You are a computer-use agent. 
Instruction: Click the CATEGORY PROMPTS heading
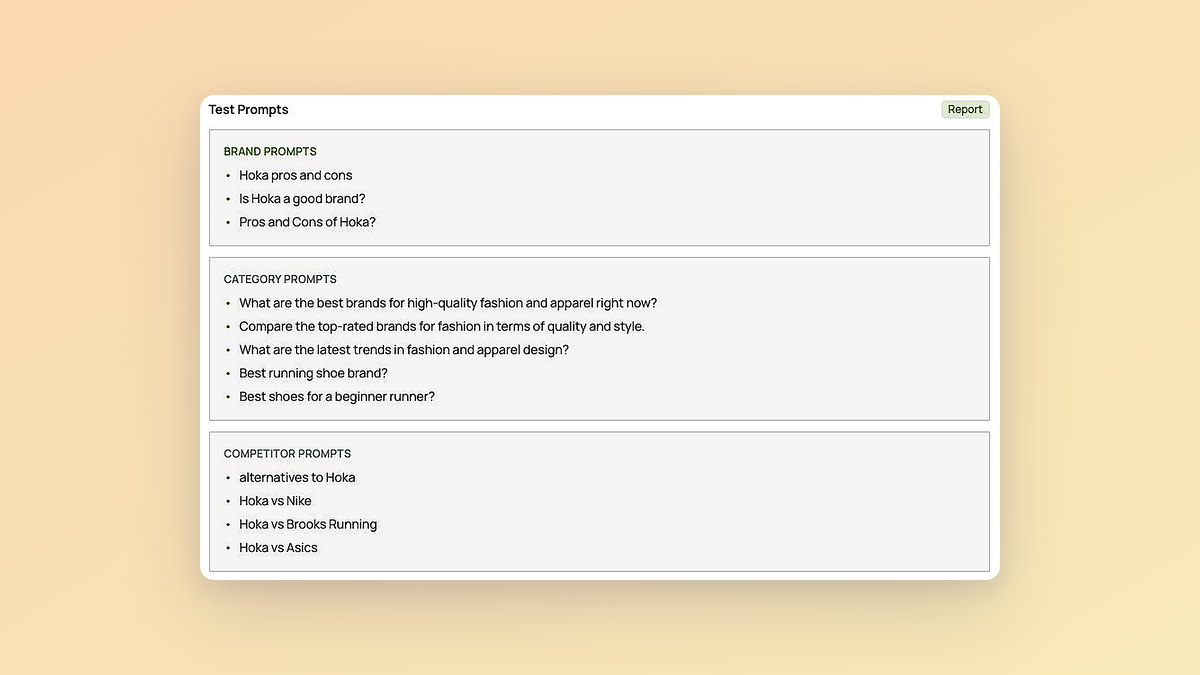280,280
